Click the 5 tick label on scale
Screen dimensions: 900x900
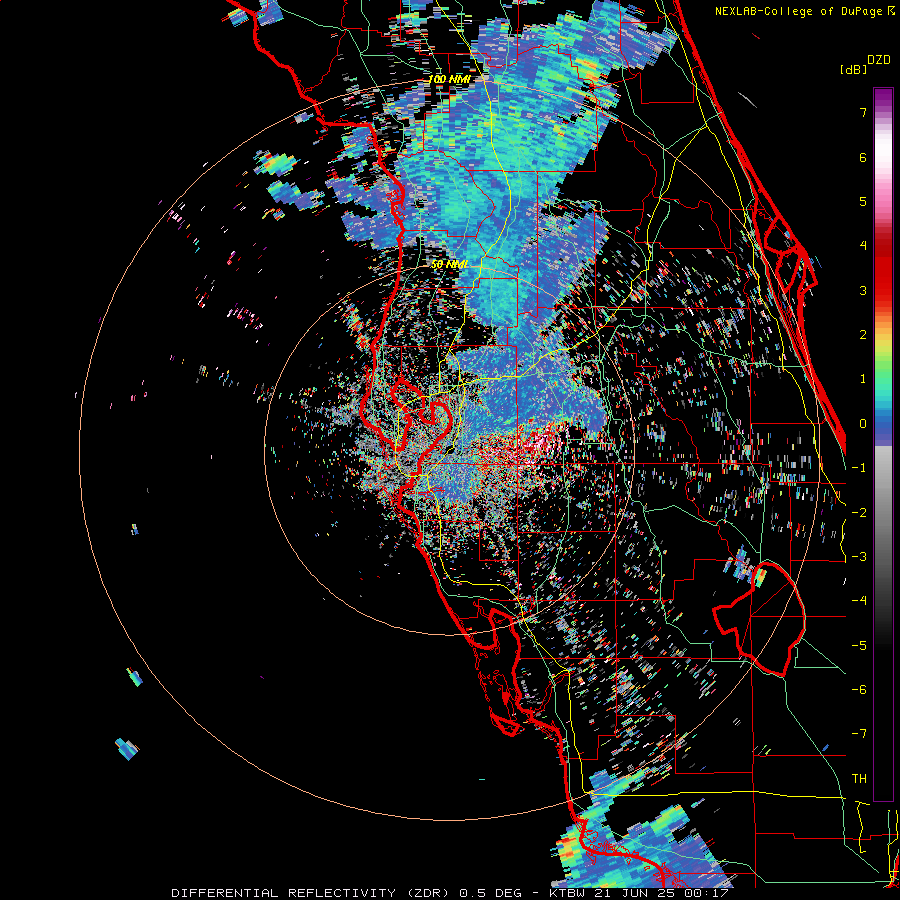[863, 201]
